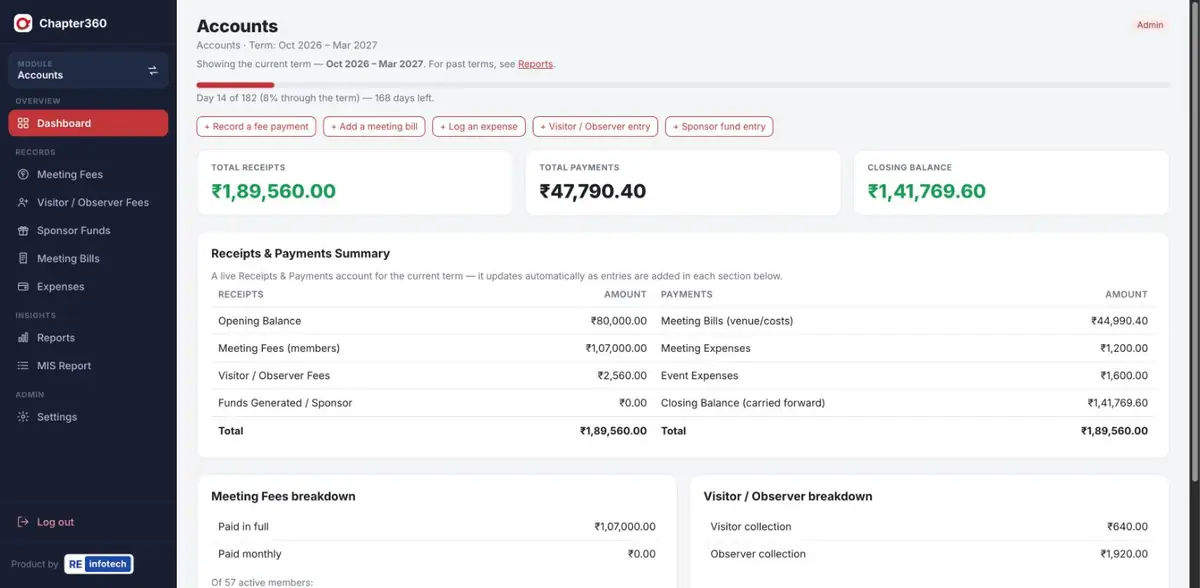
Task: Go to Meeting Fees records
Action: [88, 174]
